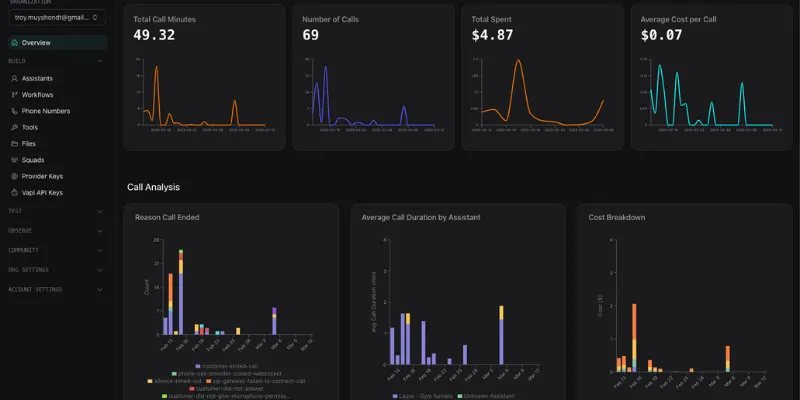The image size is (800, 400).
Task: Click the $4.87 total spent value
Action: [x=492, y=35]
